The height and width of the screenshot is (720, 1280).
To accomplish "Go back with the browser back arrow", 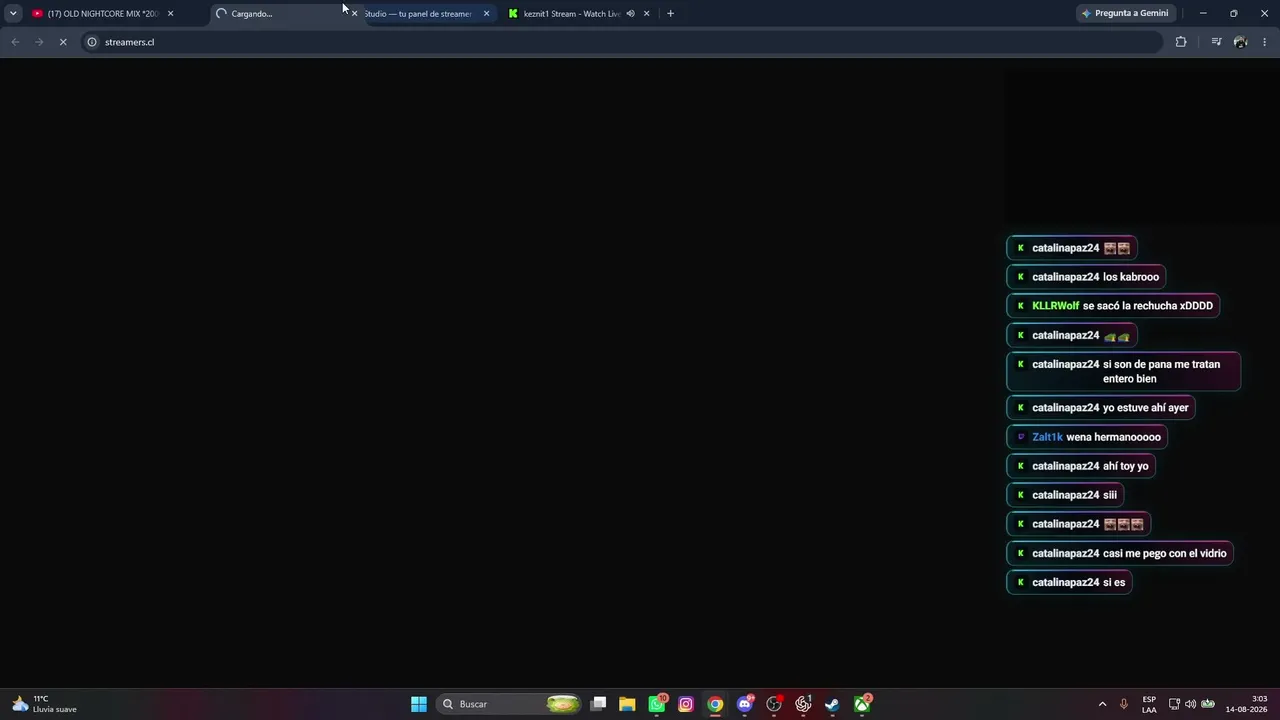I will 15,42.
